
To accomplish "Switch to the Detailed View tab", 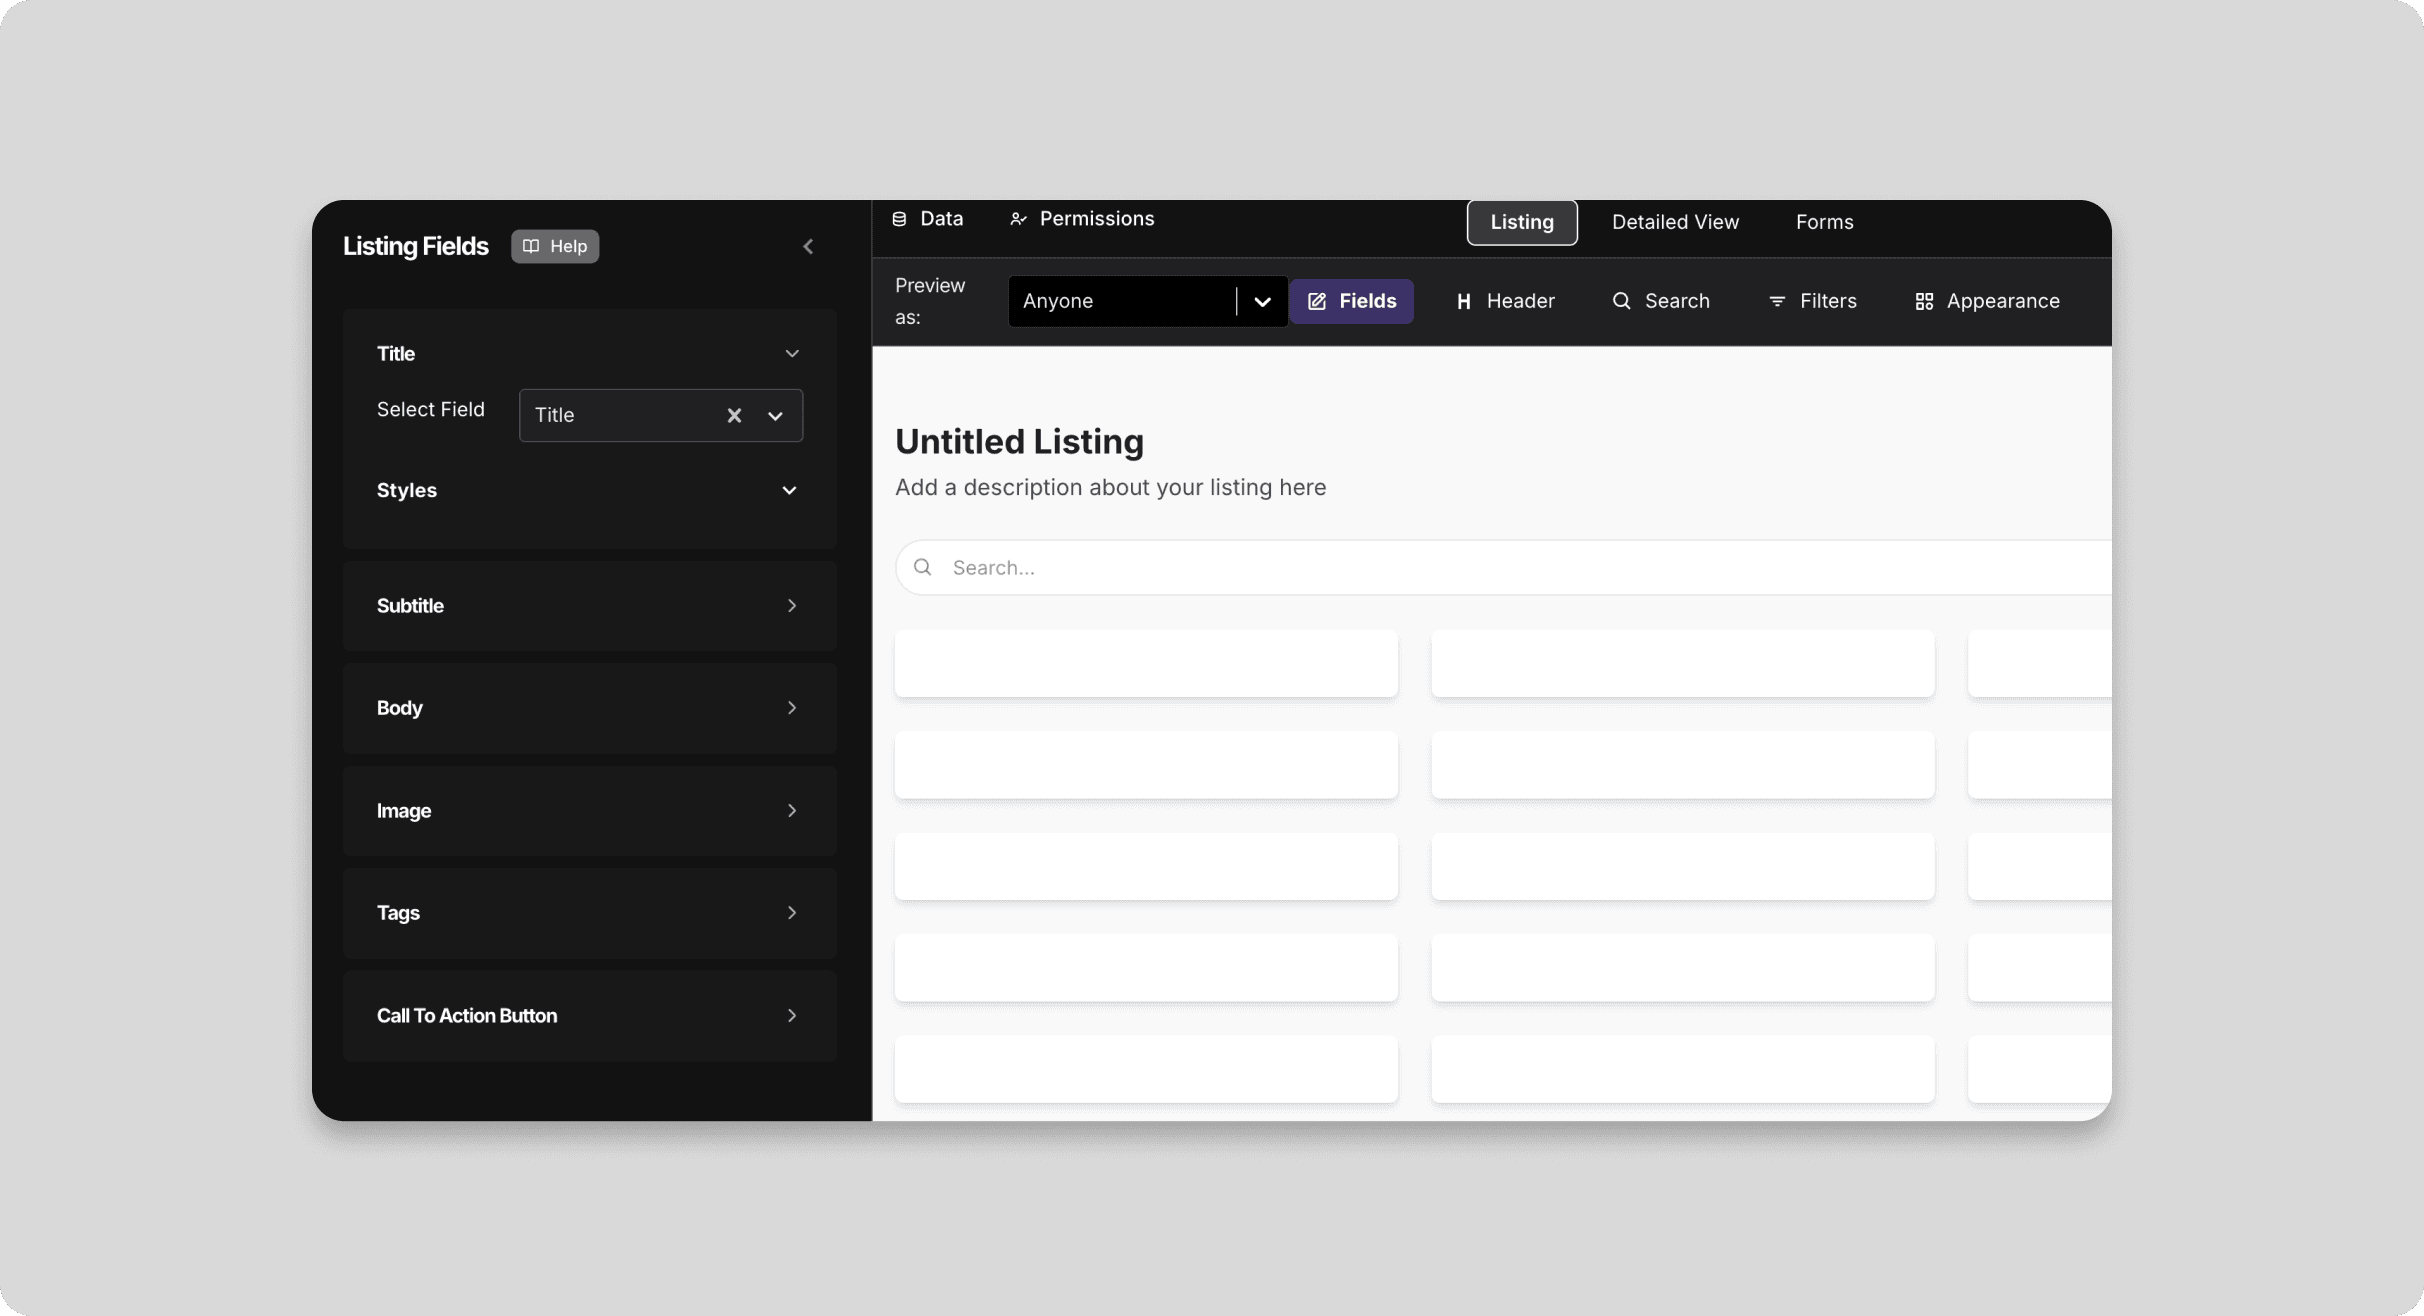I will [x=1675, y=223].
